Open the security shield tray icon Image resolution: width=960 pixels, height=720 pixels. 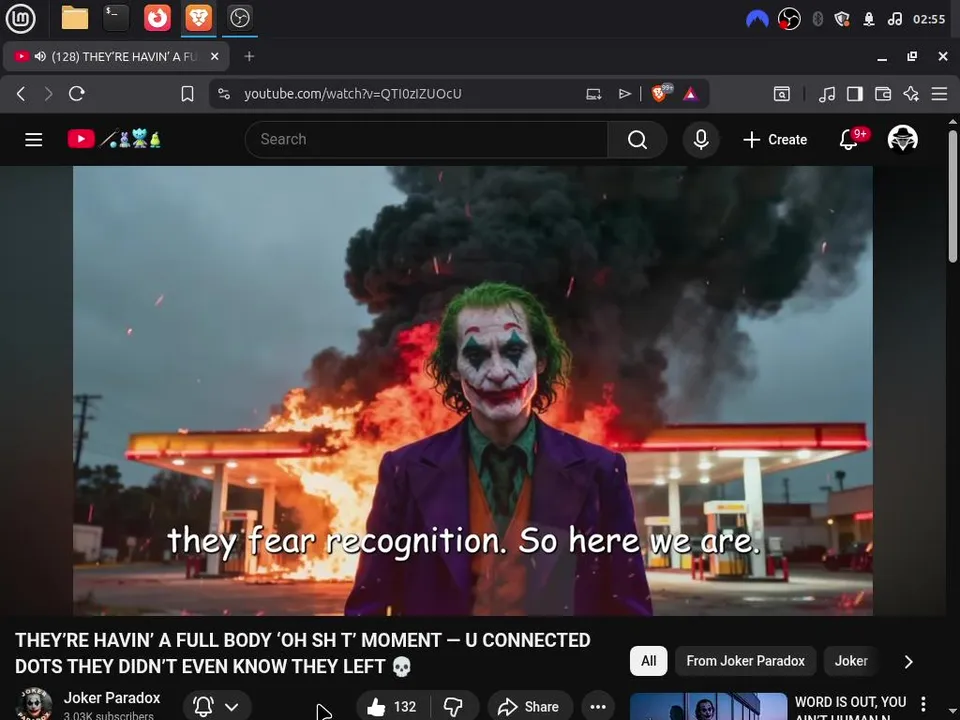coord(842,20)
